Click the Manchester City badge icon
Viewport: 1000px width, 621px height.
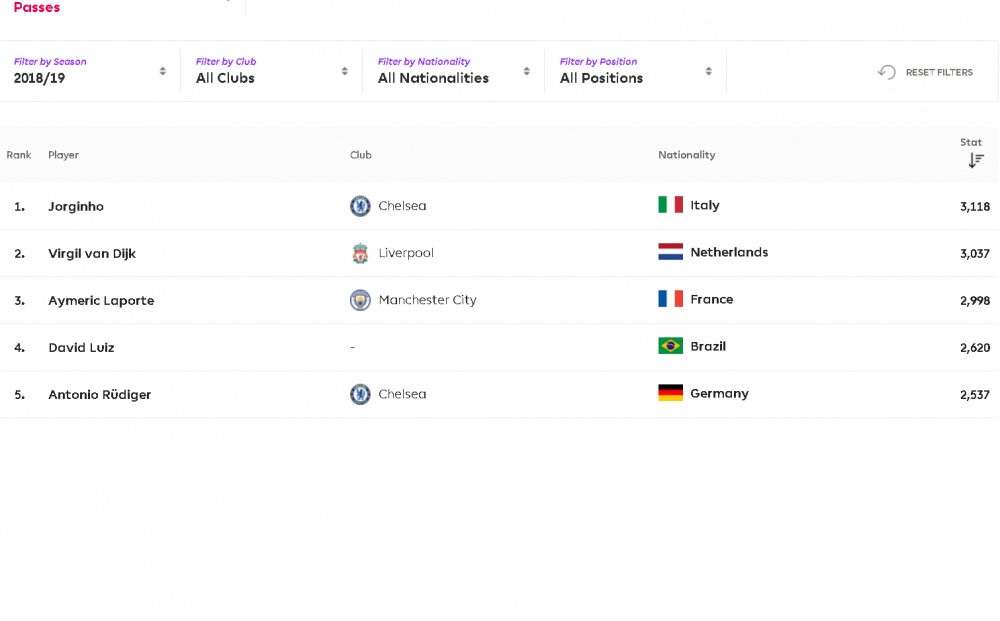pos(360,300)
